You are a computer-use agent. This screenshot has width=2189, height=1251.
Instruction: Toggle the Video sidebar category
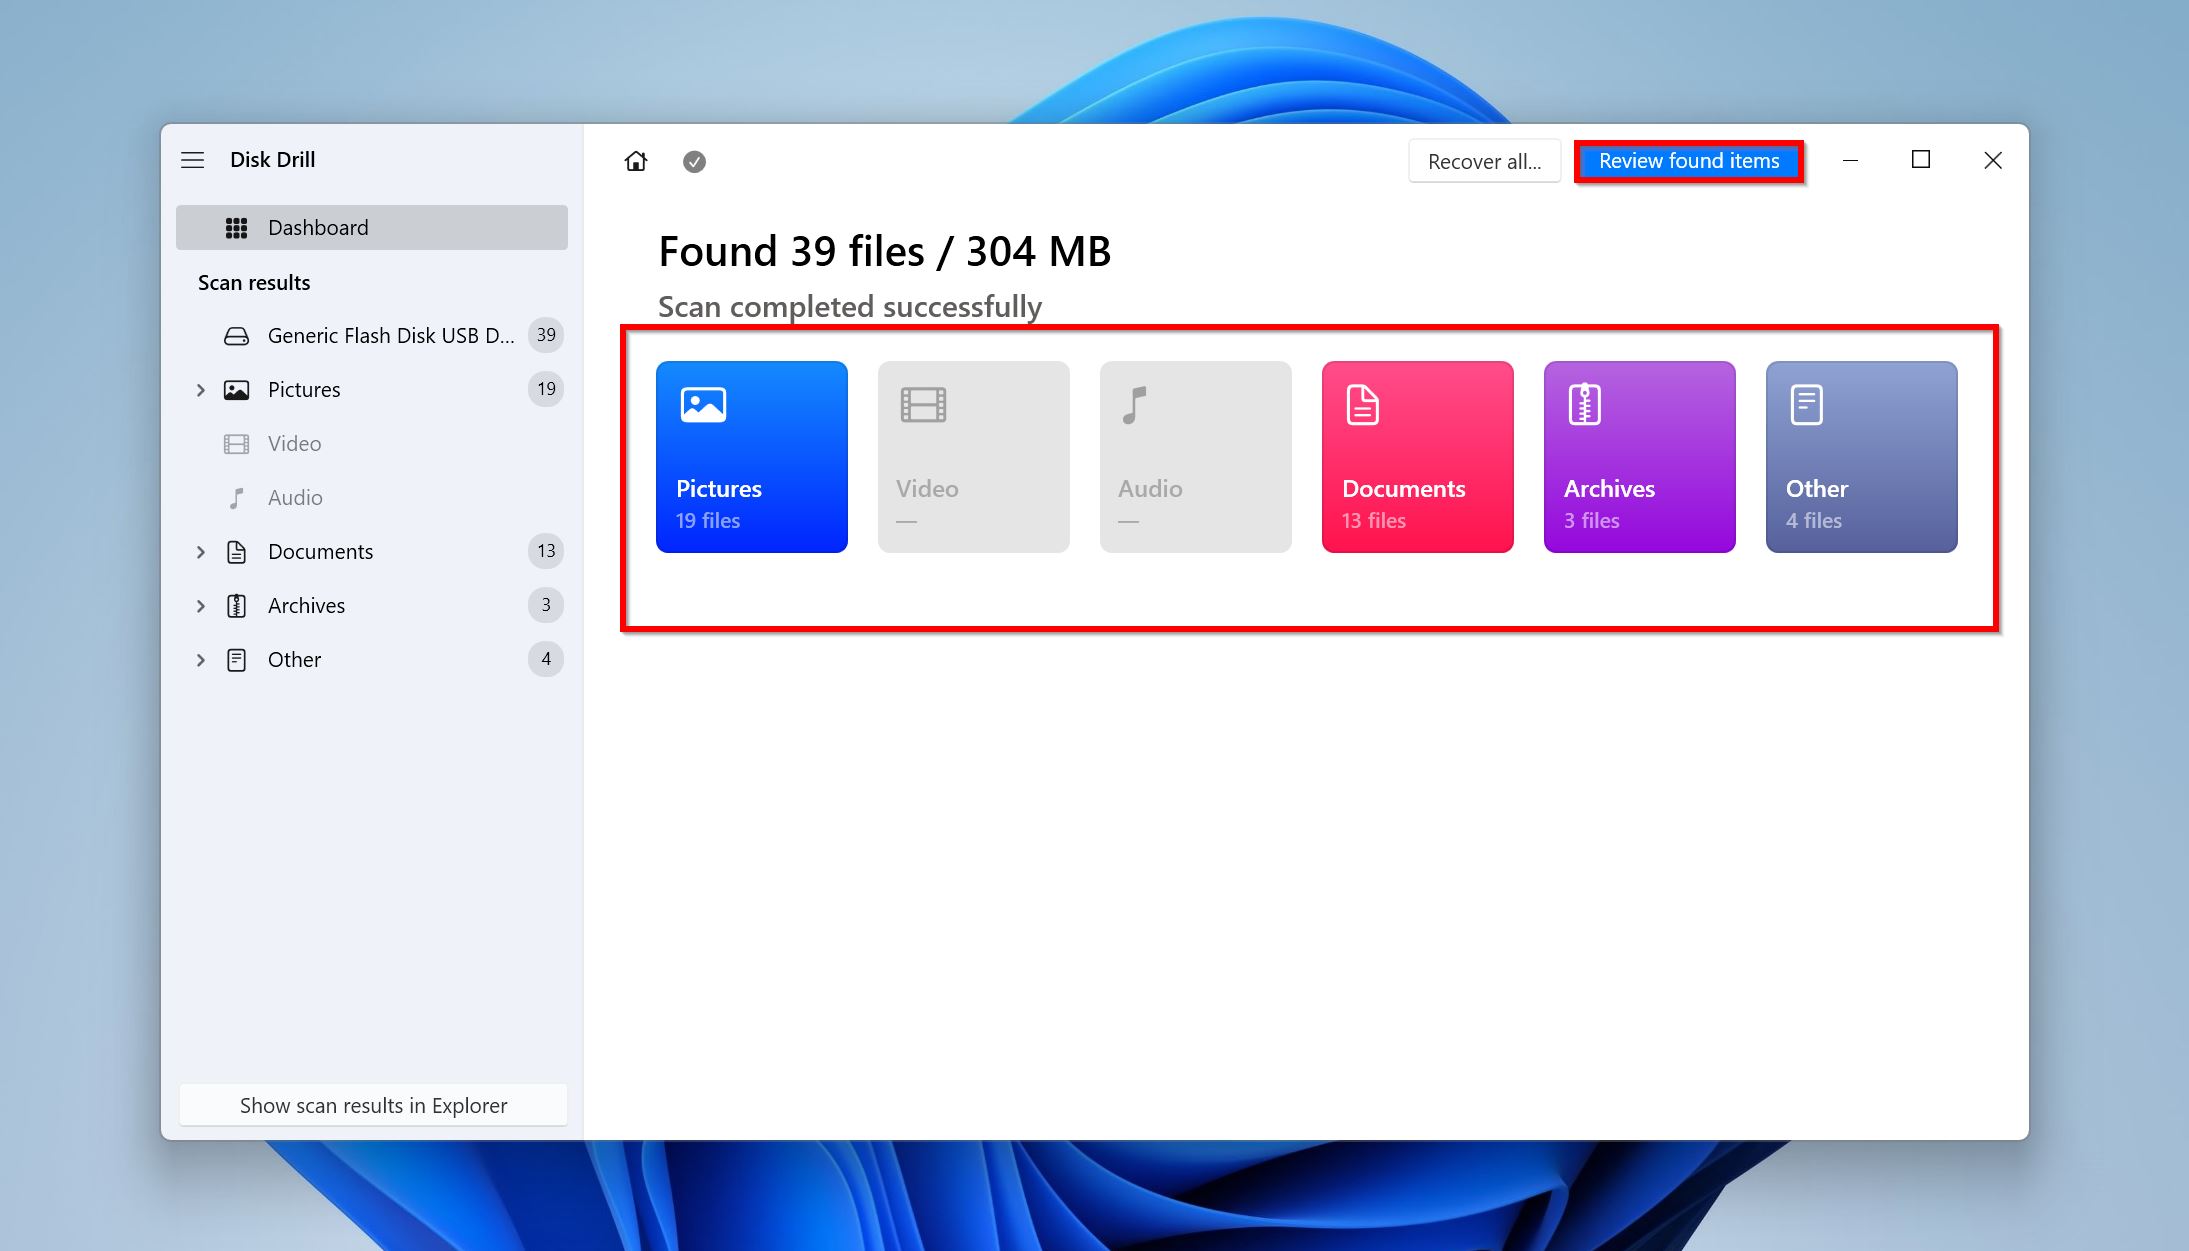pyautogui.click(x=293, y=442)
